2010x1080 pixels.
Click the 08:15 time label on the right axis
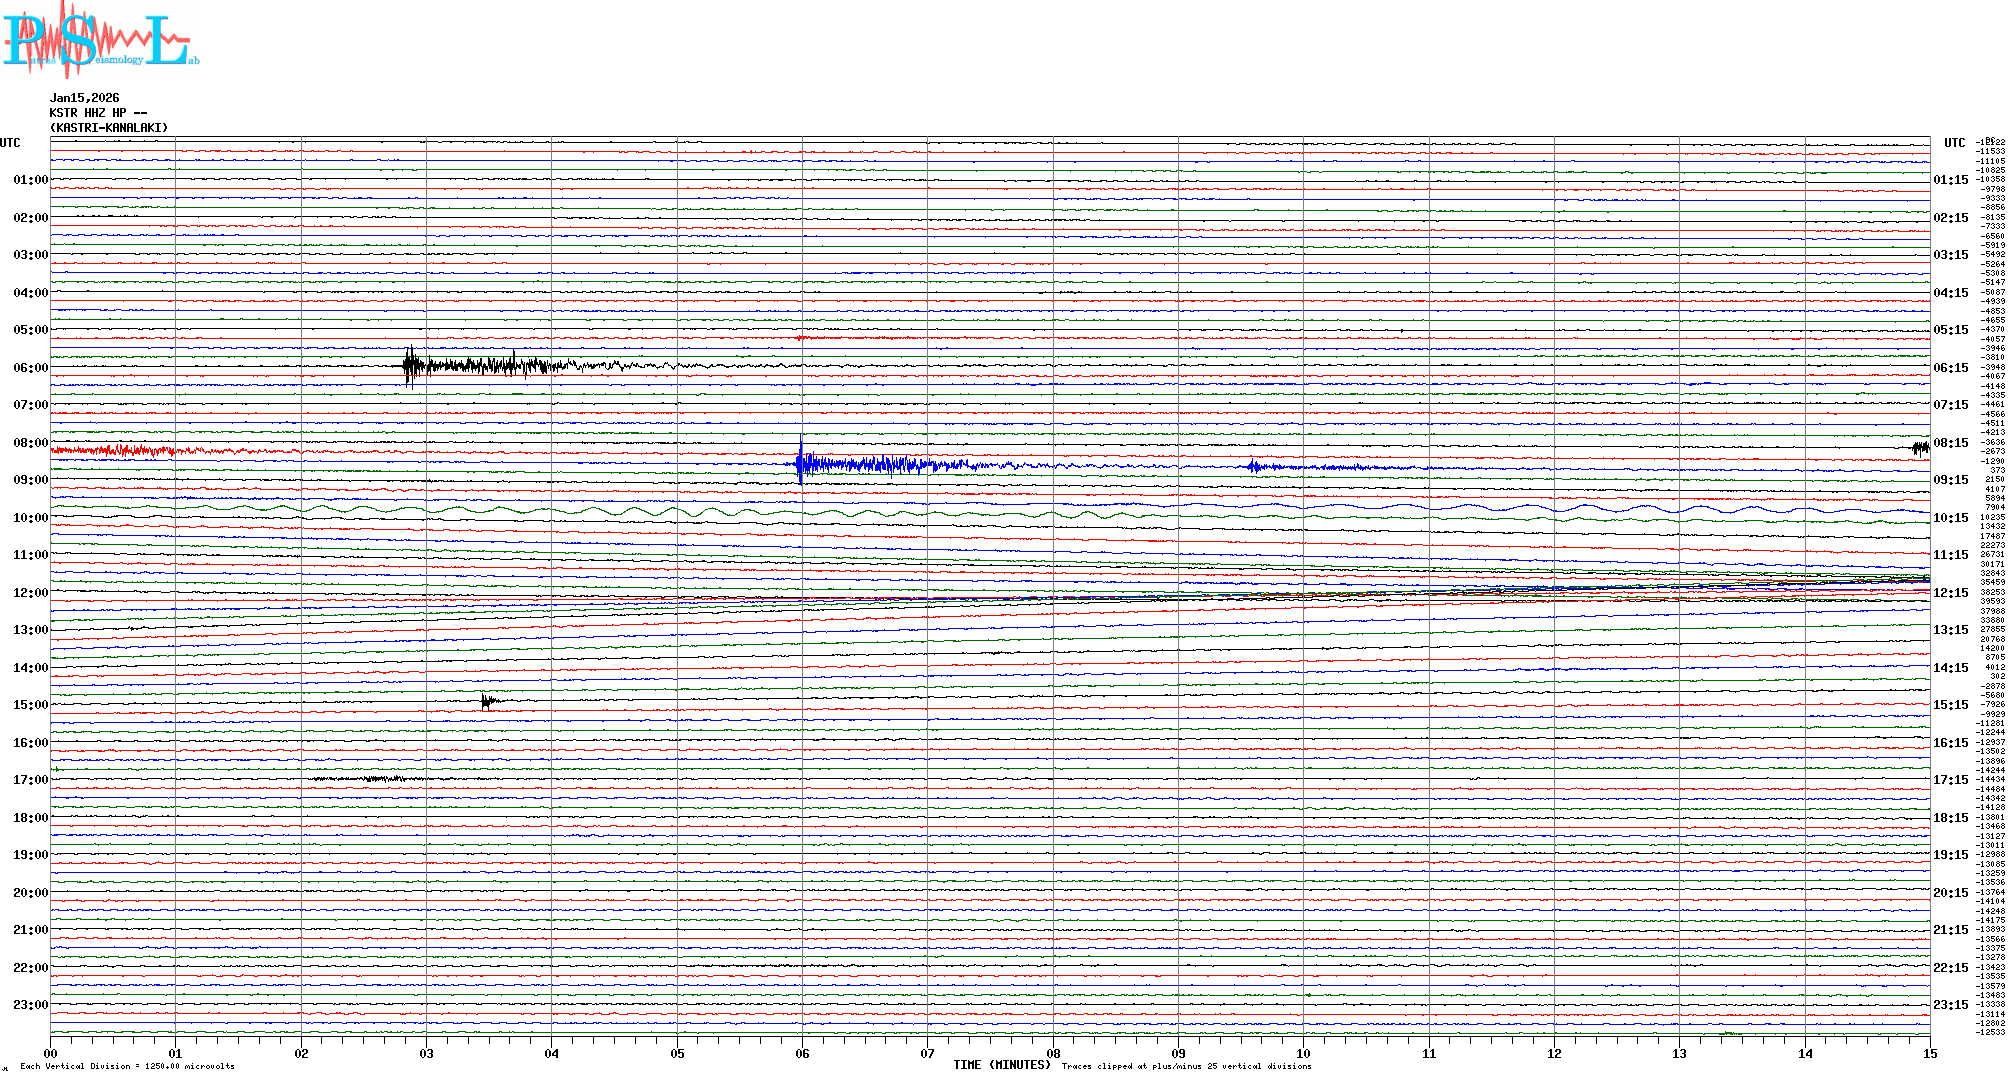click(x=1950, y=443)
